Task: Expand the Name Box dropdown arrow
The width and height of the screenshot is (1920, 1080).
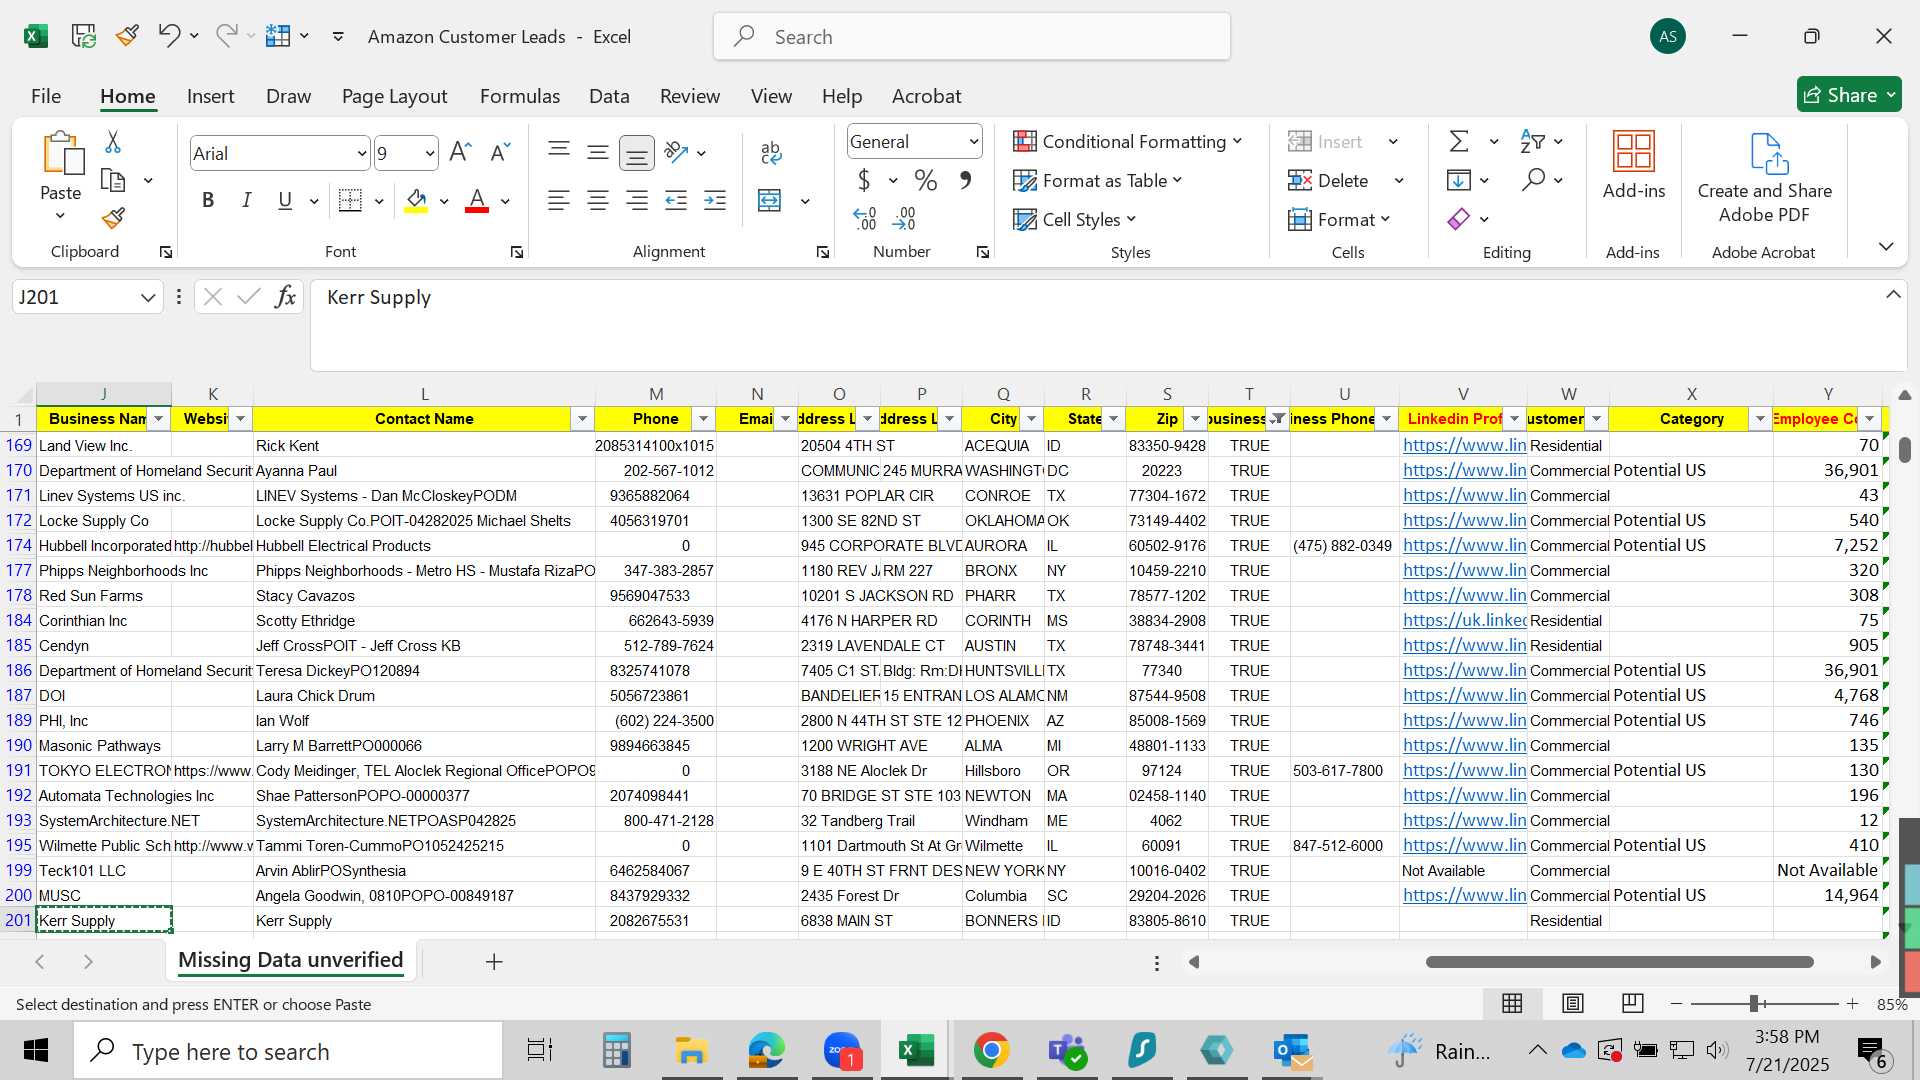Action: point(148,297)
